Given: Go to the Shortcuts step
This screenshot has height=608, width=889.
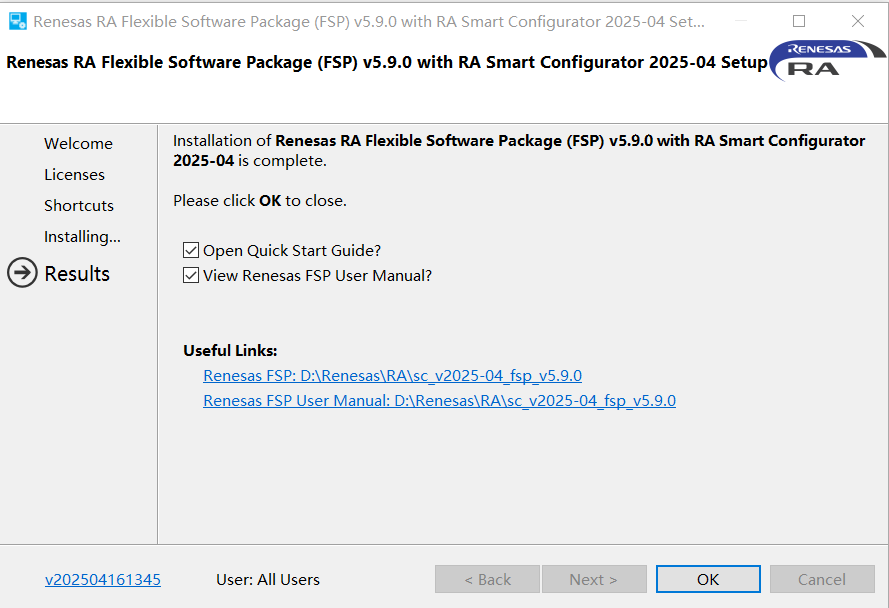Looking at the screenshot, I should pos(79,206).
